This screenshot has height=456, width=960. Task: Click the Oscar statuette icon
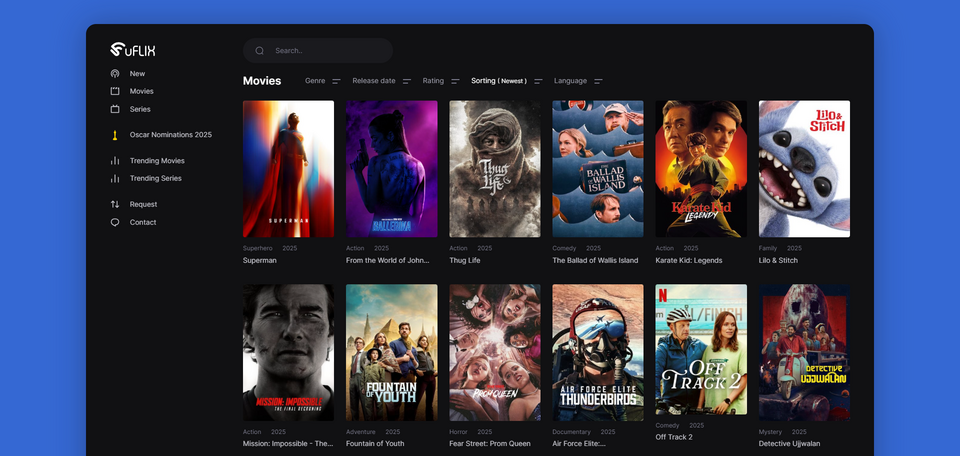114,135
